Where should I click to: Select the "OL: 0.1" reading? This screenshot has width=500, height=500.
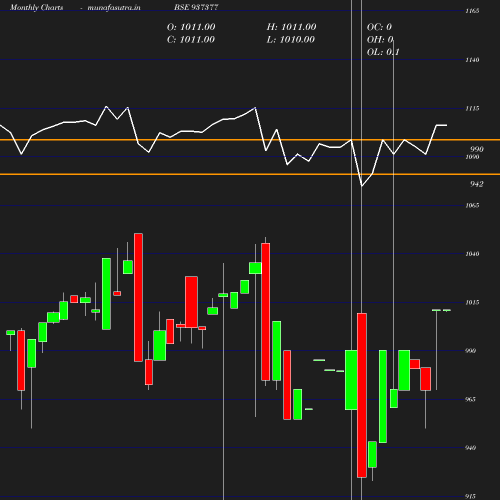(x=383, y=52)
